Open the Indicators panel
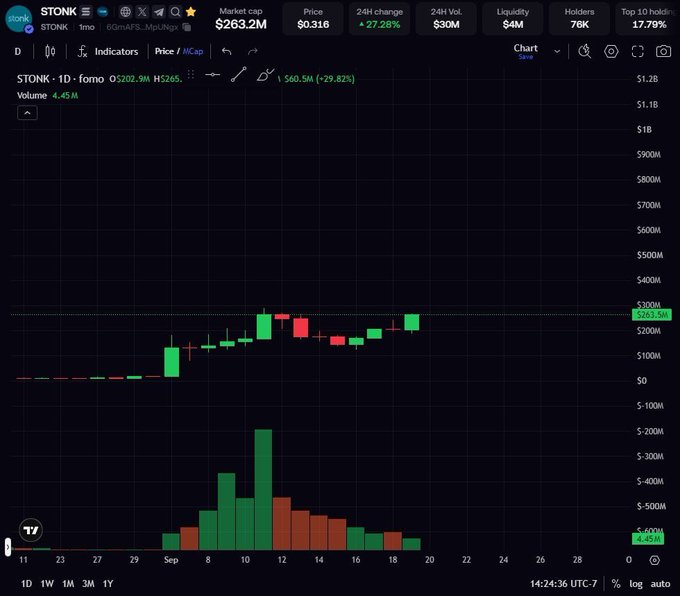Image resolution: width=680 pixels, height=596 pixels. pyautogui.click(x=108, y=52)
